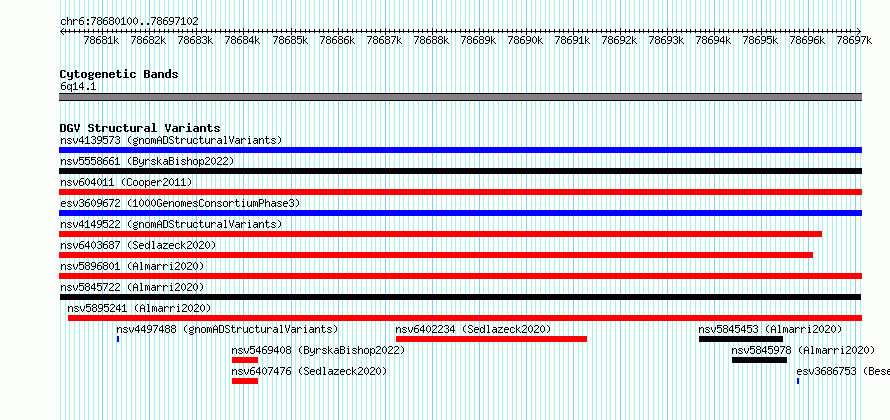Open nsv4149522 gnomADStructuralVariants label
This screenshot has width=890, height=420.
[x=171, y=224]
